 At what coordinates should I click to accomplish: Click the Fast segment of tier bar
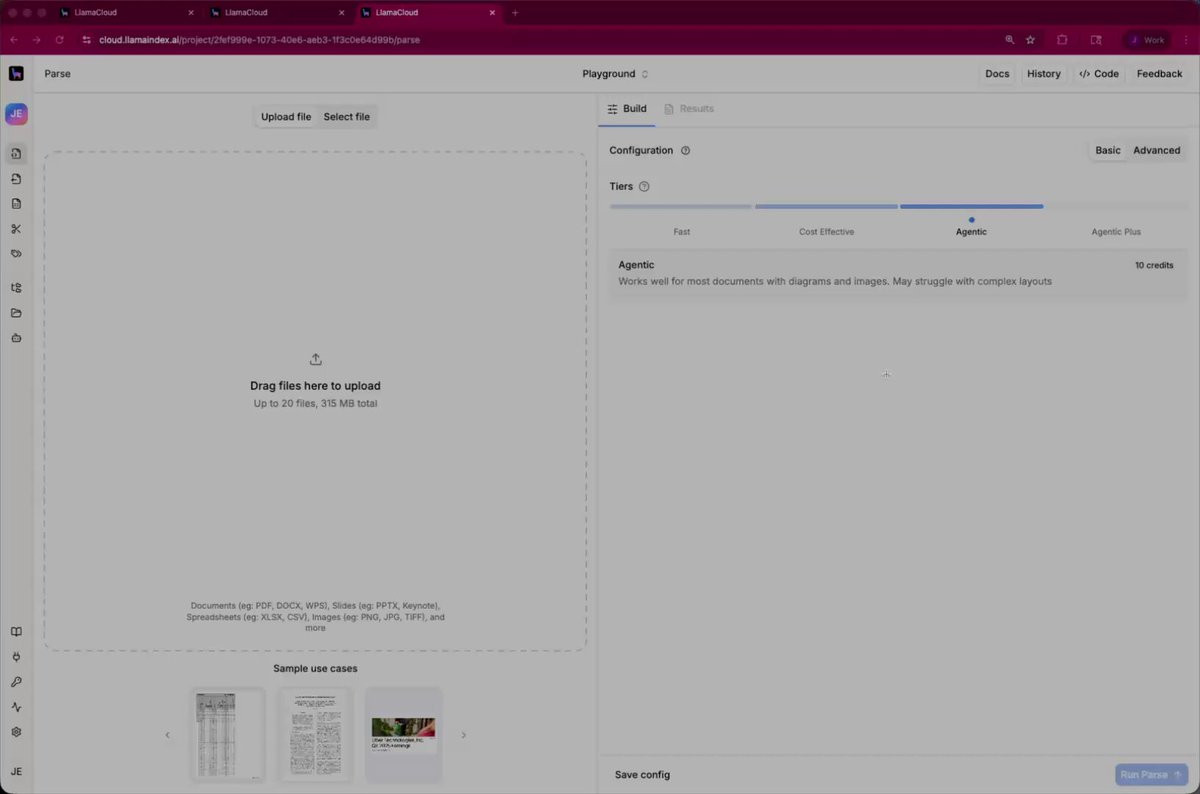click(x=681, y=207)
